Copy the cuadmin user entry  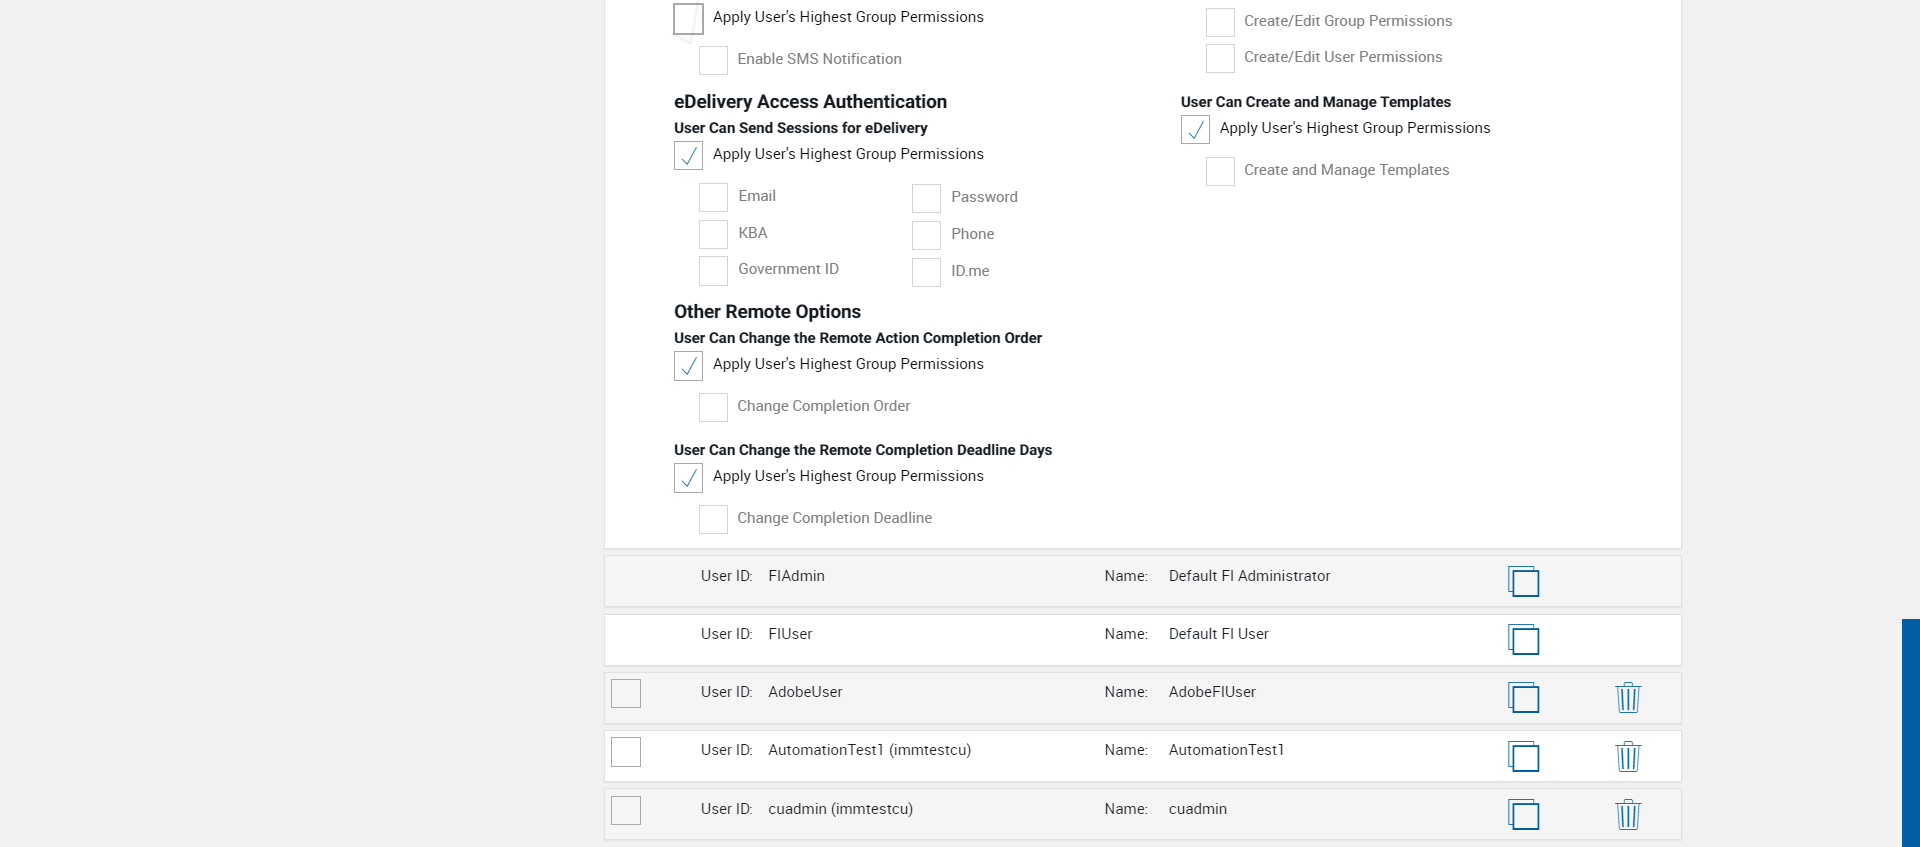[x=1523, y=814]
